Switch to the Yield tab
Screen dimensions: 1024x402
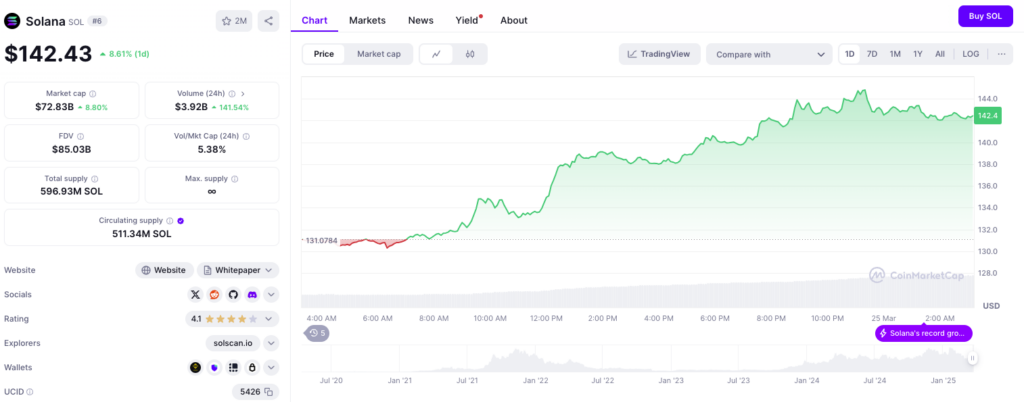[x=468, y=20]
